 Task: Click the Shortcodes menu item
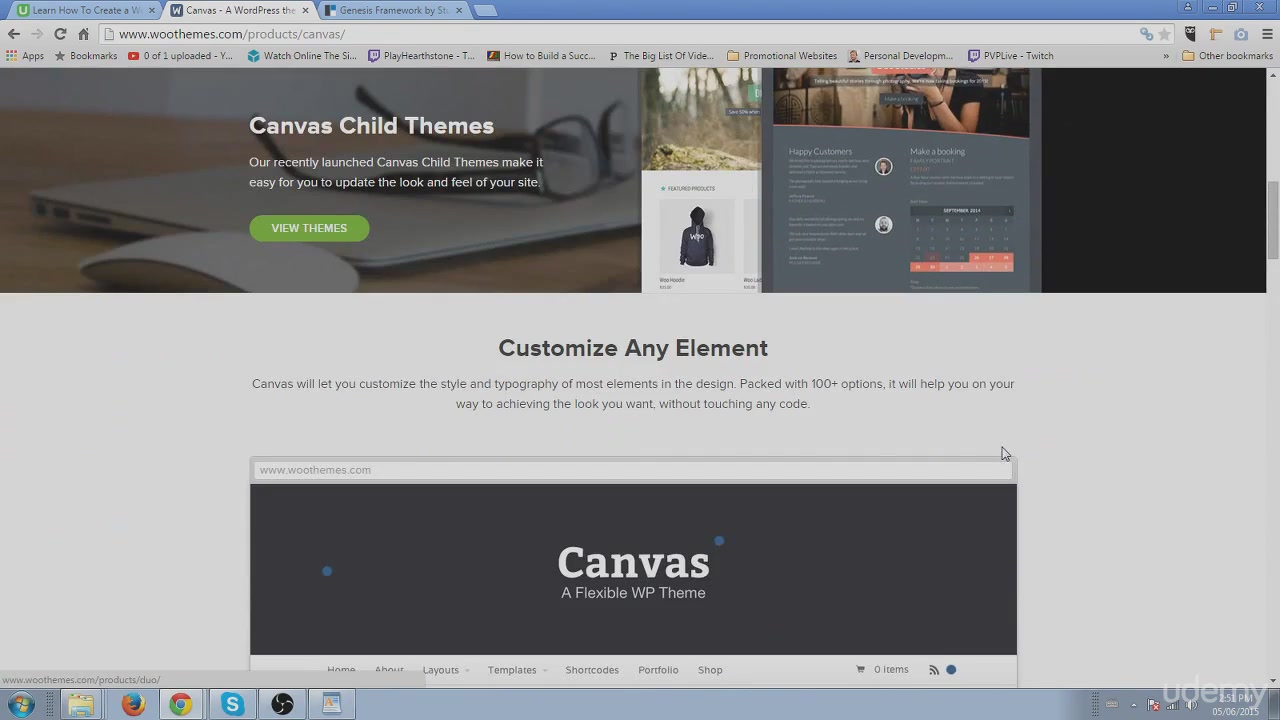pos(592,670)
